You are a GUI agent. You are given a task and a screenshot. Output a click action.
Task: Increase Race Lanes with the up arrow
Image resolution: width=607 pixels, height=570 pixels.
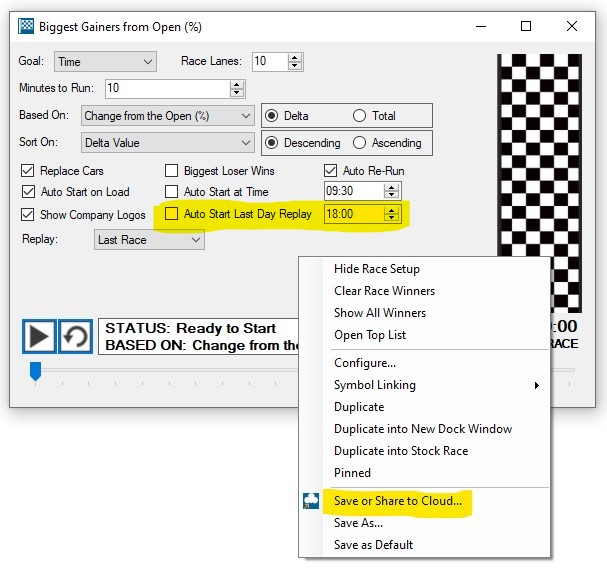pos(295,58)
